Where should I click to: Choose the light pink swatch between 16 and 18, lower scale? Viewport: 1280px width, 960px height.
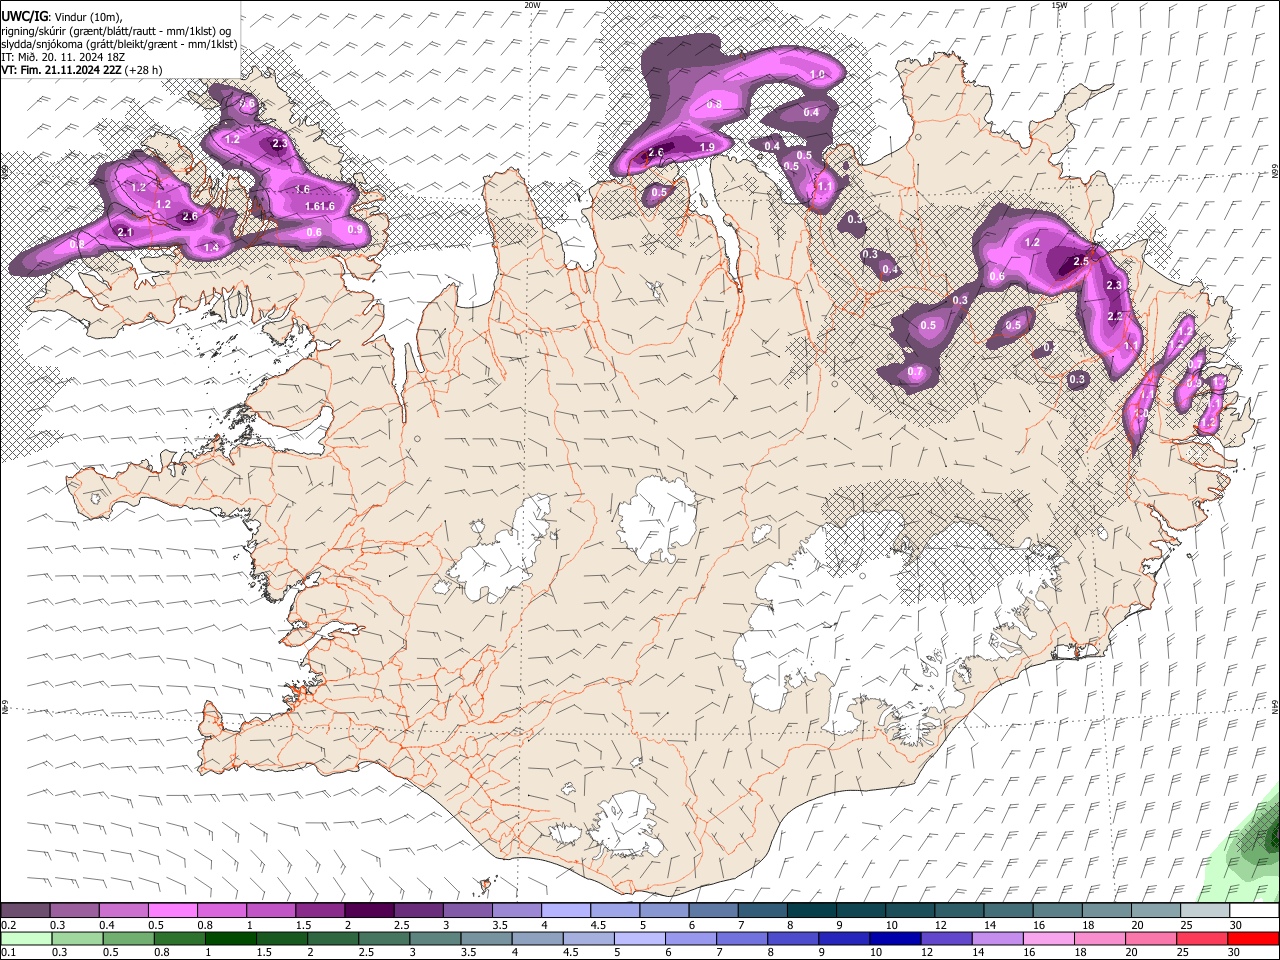click(1048, 938)
